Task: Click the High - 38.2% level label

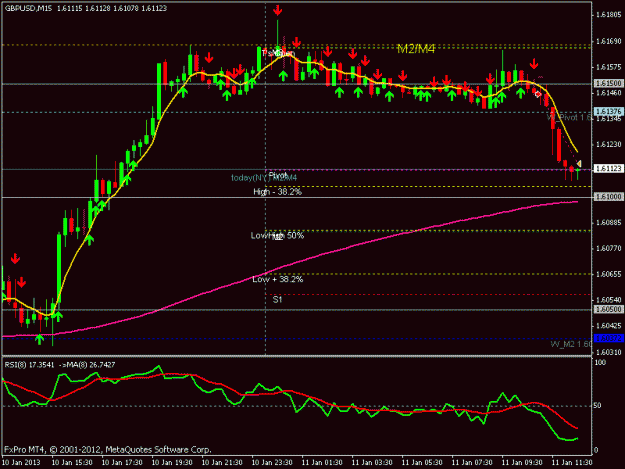Action: pos(277,192)
